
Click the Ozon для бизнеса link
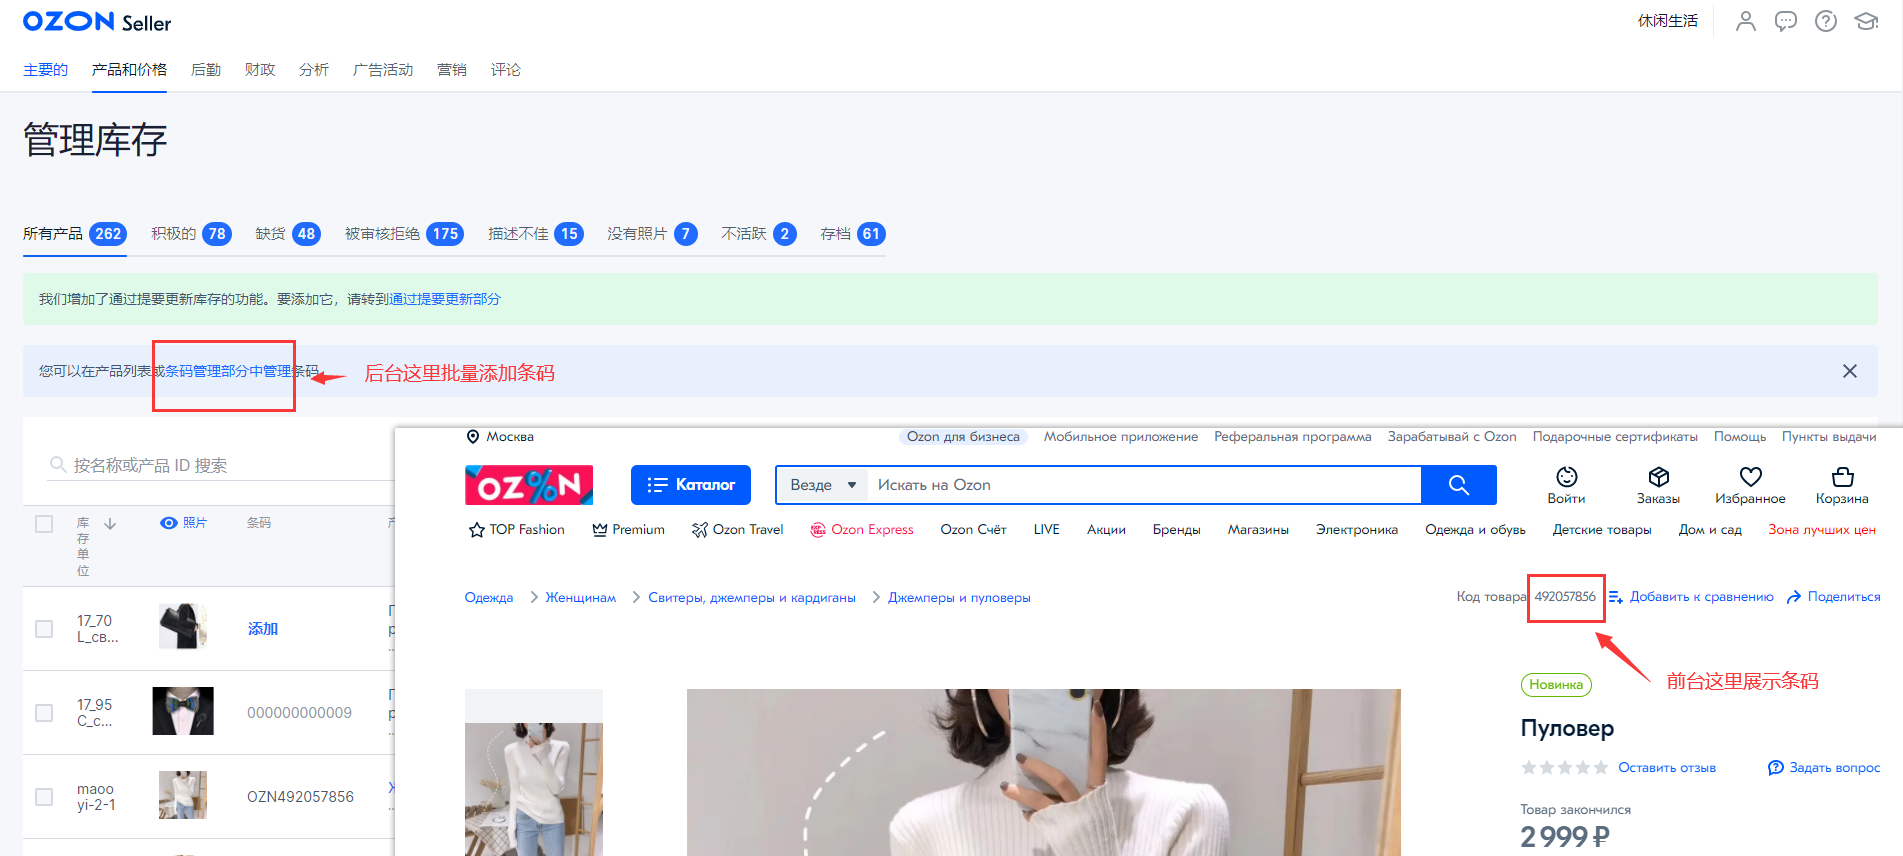pos(963,437)
